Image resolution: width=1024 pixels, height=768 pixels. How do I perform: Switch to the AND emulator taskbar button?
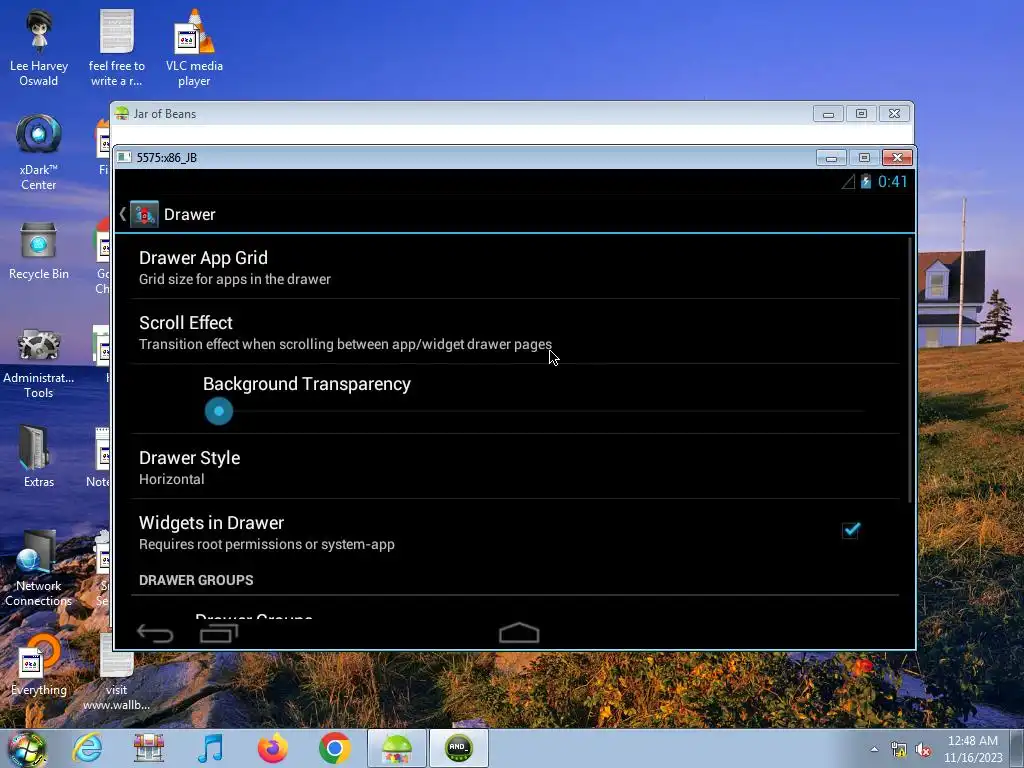[458, 748]
